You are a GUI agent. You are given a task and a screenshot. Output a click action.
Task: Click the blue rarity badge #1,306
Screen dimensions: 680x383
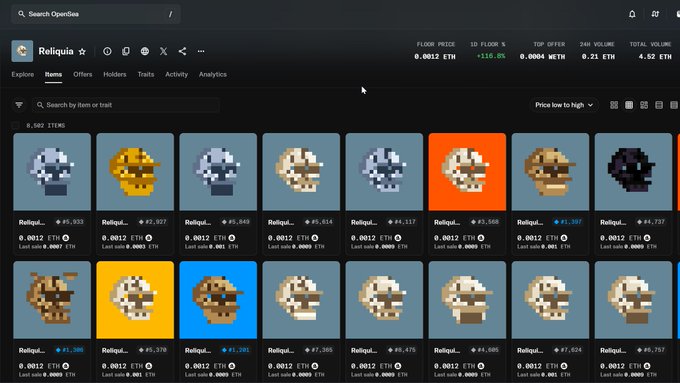coord(69,350)
